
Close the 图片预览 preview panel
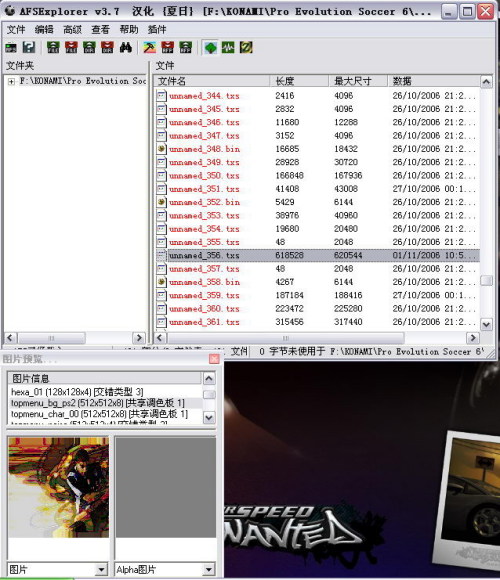point(214,359)
